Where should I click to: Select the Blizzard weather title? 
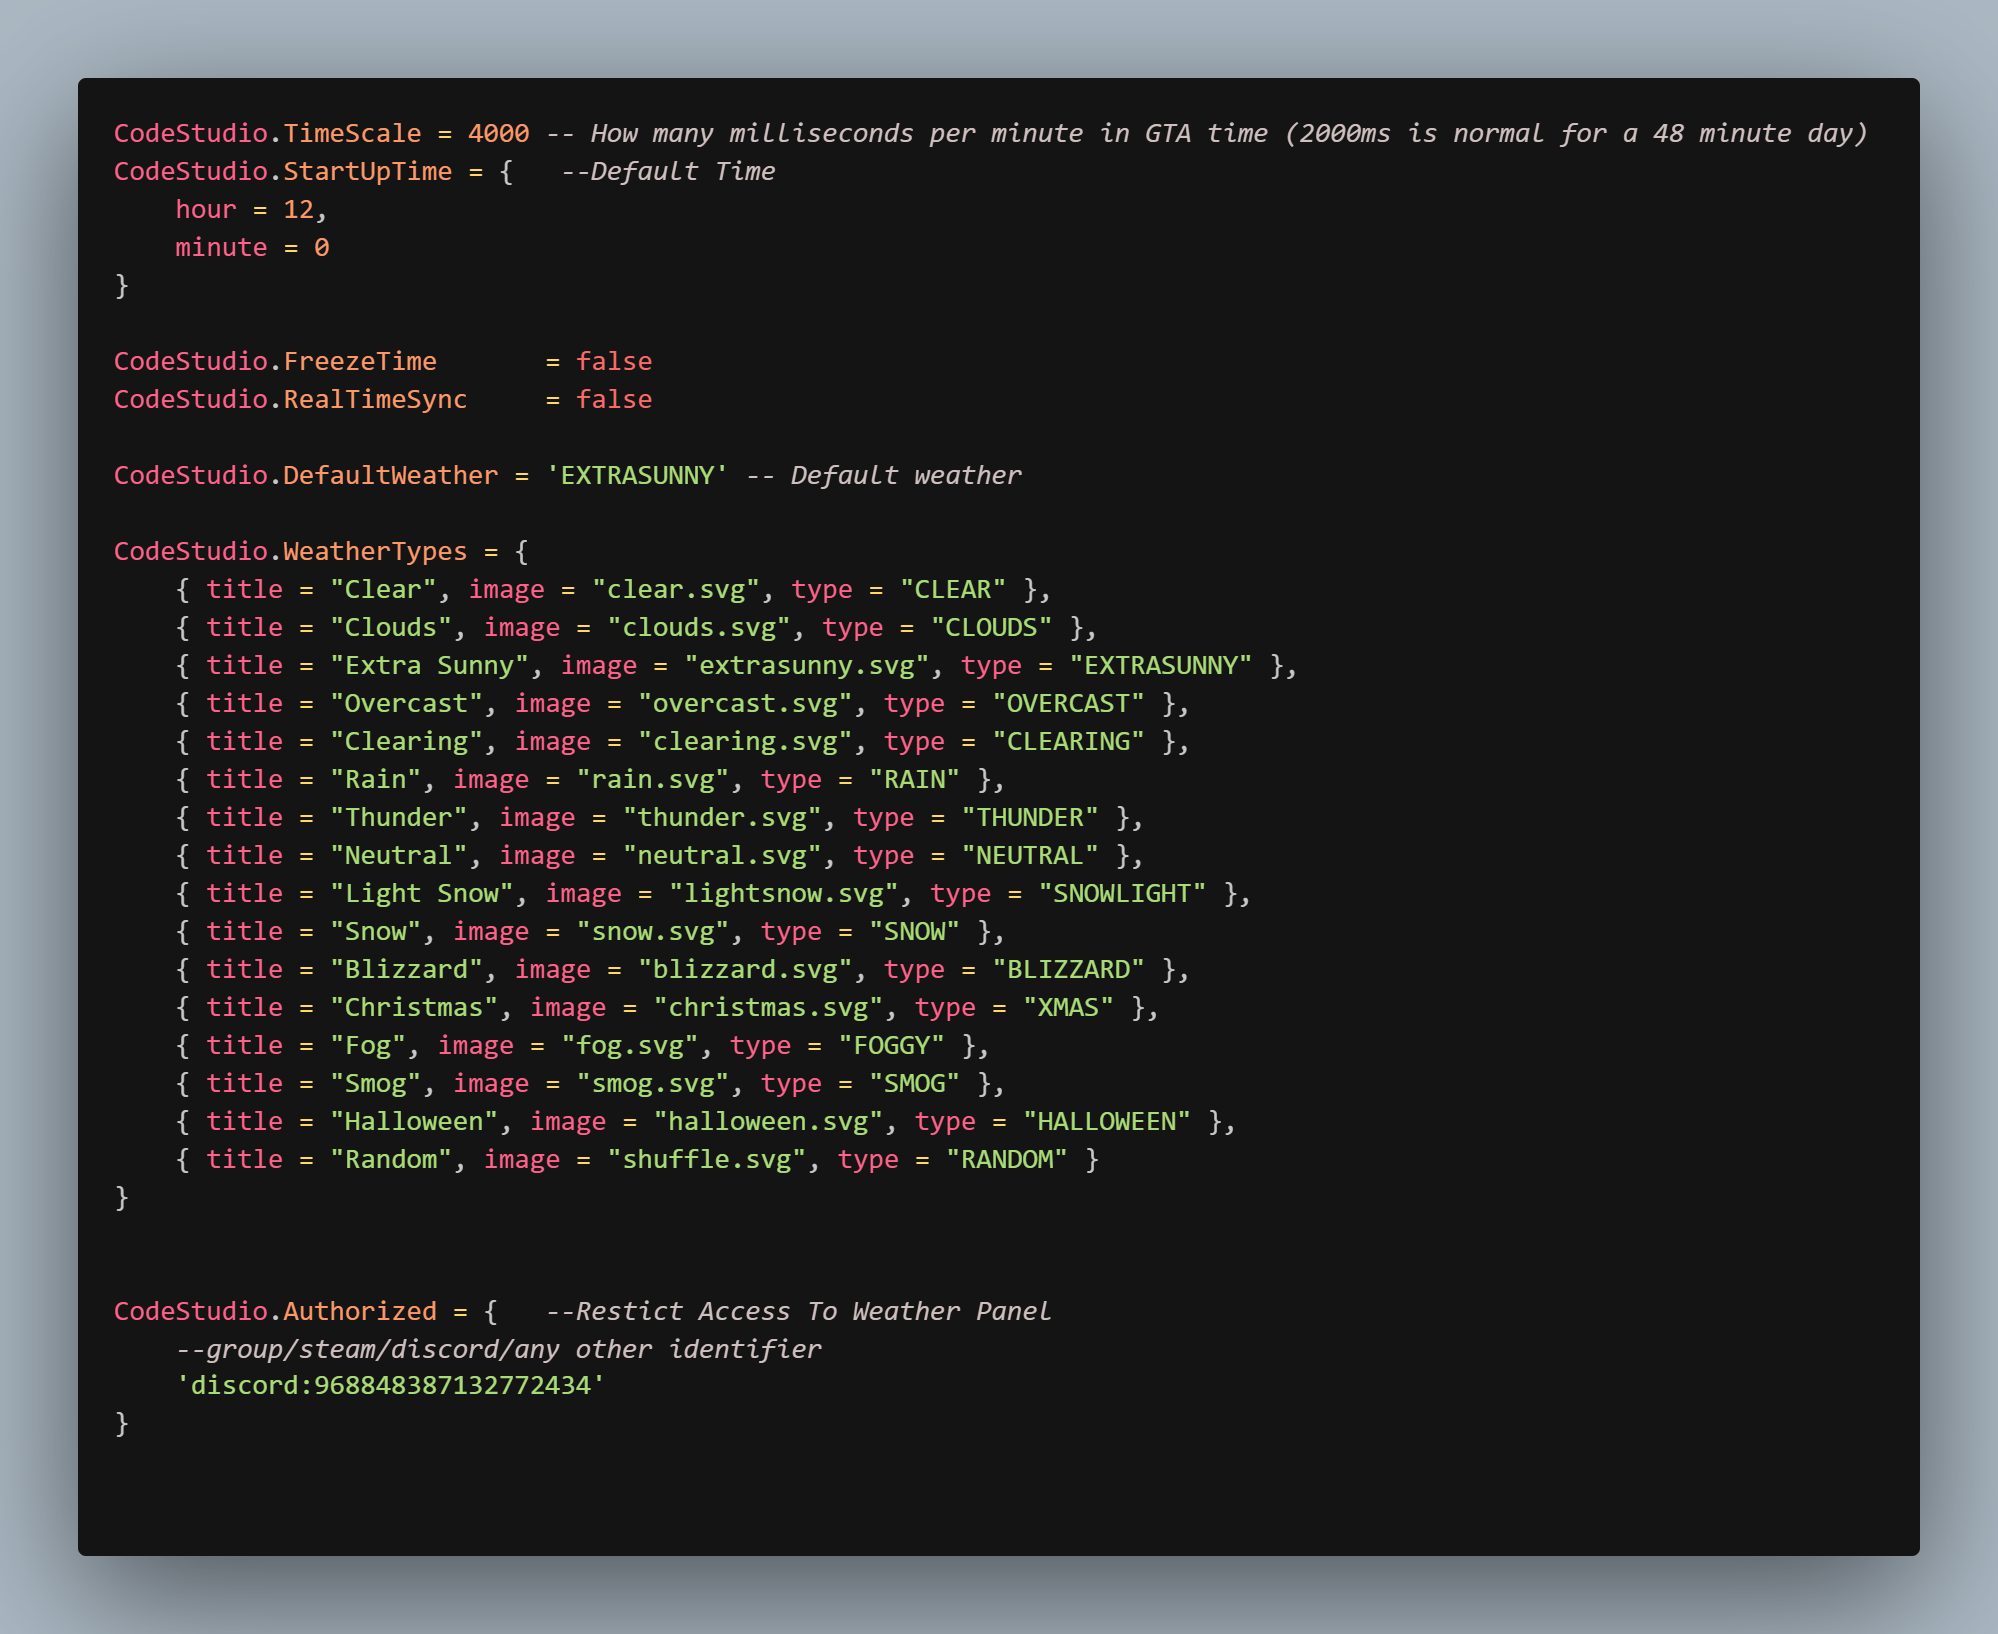tap(408, 968)
